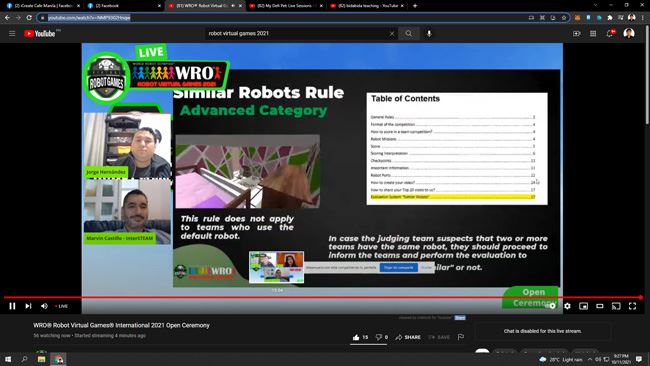Click the page vertical scrollbar

tap(648, 75)
